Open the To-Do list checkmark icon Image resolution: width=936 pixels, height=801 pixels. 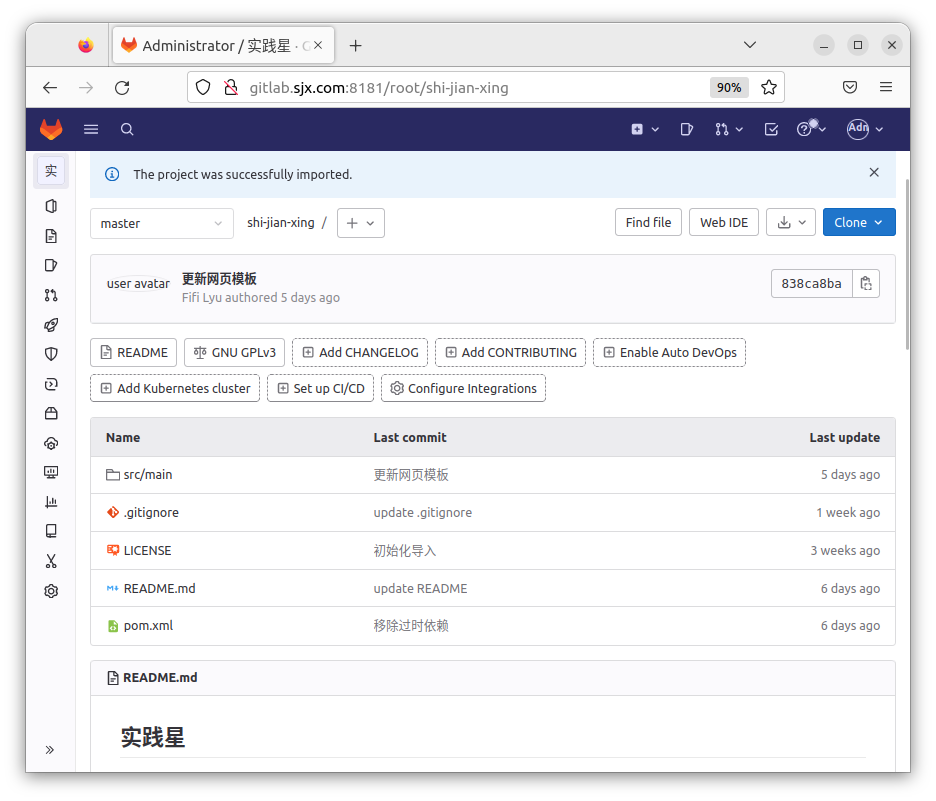coord(771,129)
